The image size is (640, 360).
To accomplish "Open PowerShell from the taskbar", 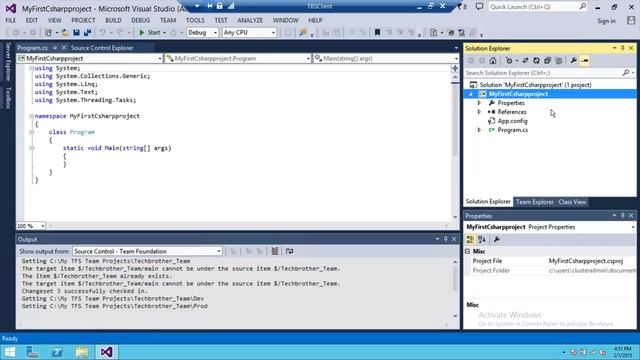I will pos(58,352).
